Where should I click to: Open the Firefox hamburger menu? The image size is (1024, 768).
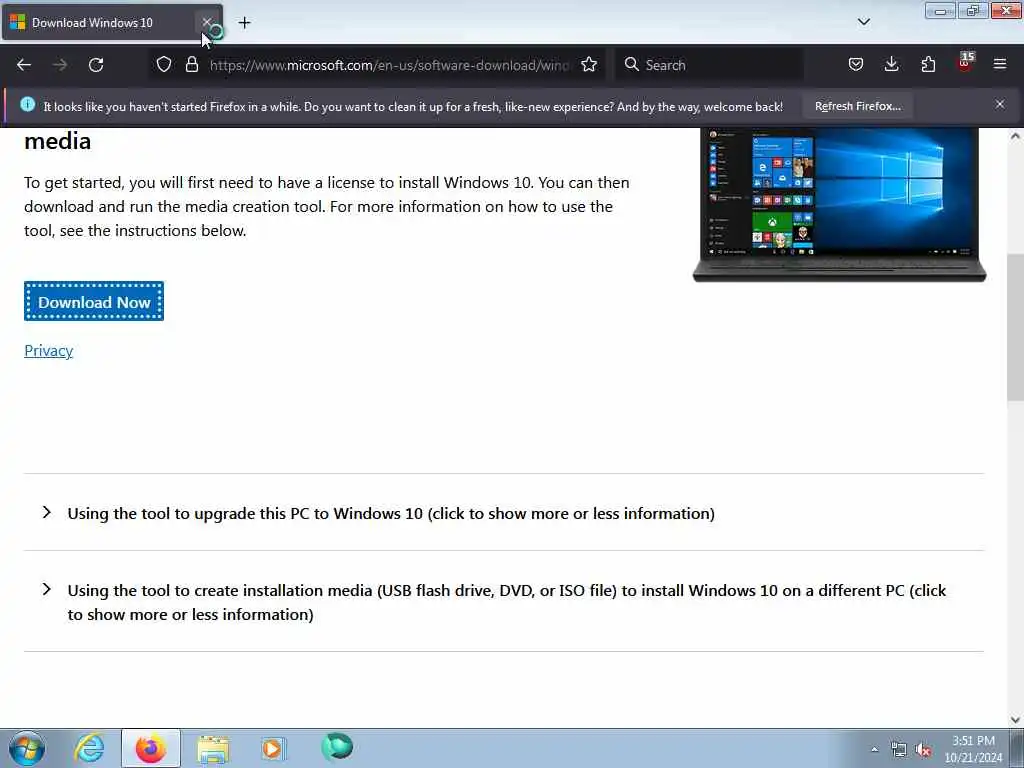click(1000, 65)
